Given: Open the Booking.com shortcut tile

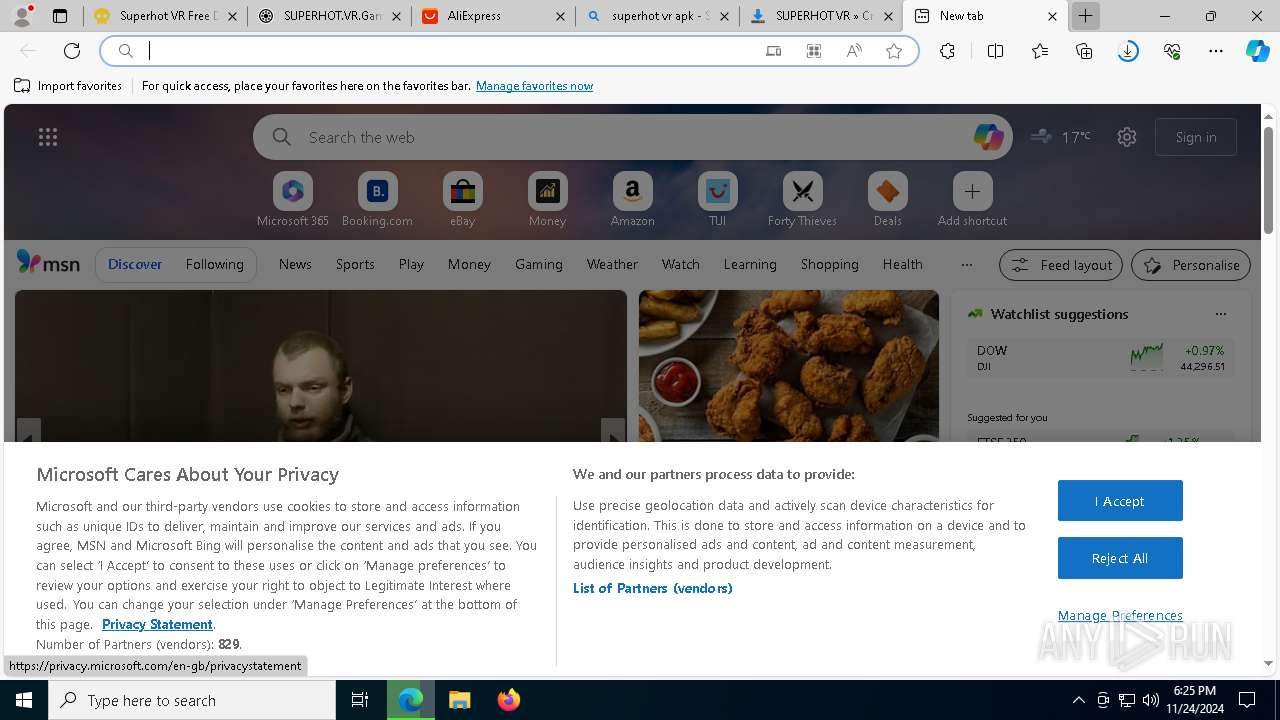Looking at the screenshot, I should [377, 200].
